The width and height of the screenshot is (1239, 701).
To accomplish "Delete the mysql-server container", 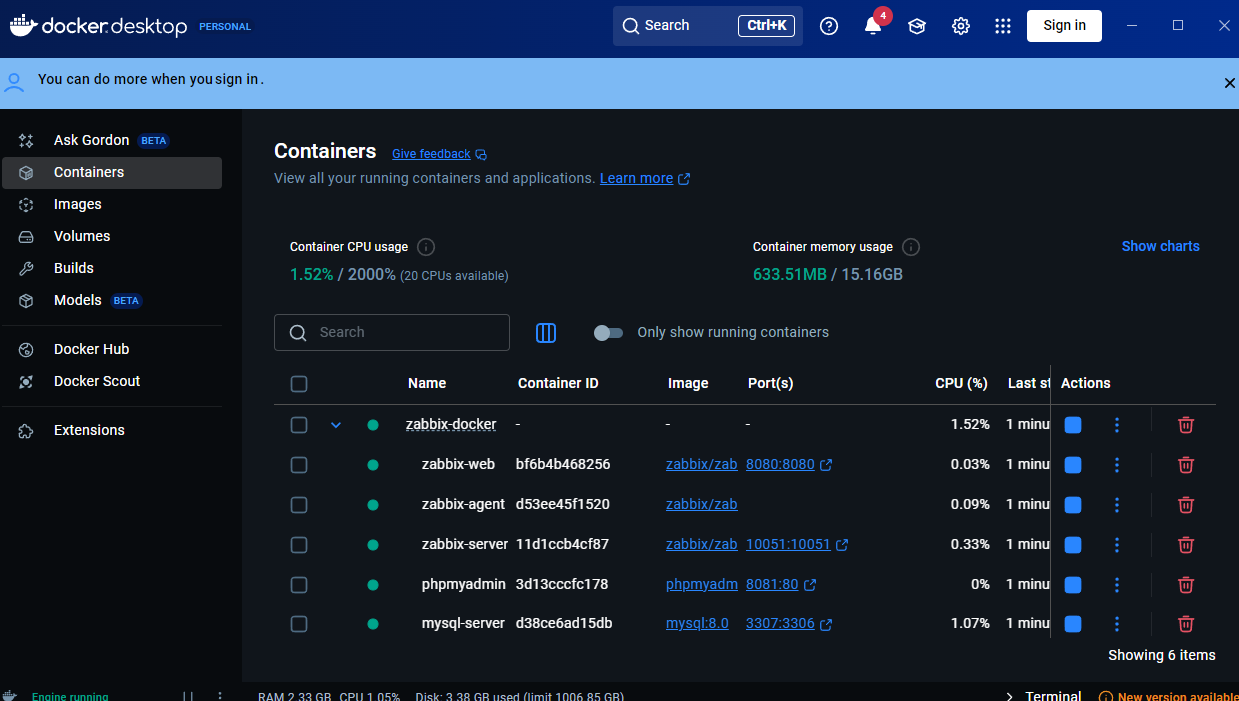I will 1186,624.
